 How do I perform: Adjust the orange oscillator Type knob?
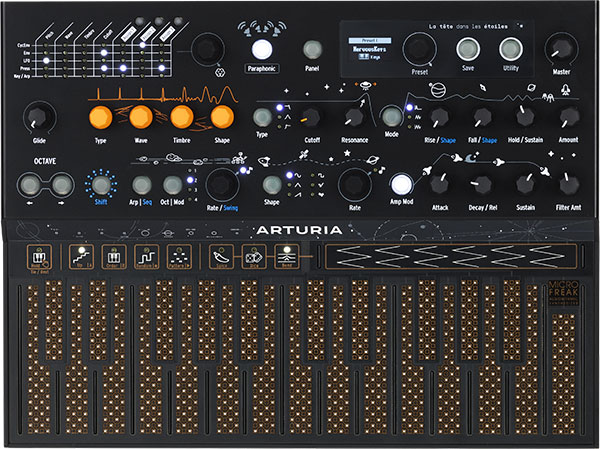(x=101, y=117)
